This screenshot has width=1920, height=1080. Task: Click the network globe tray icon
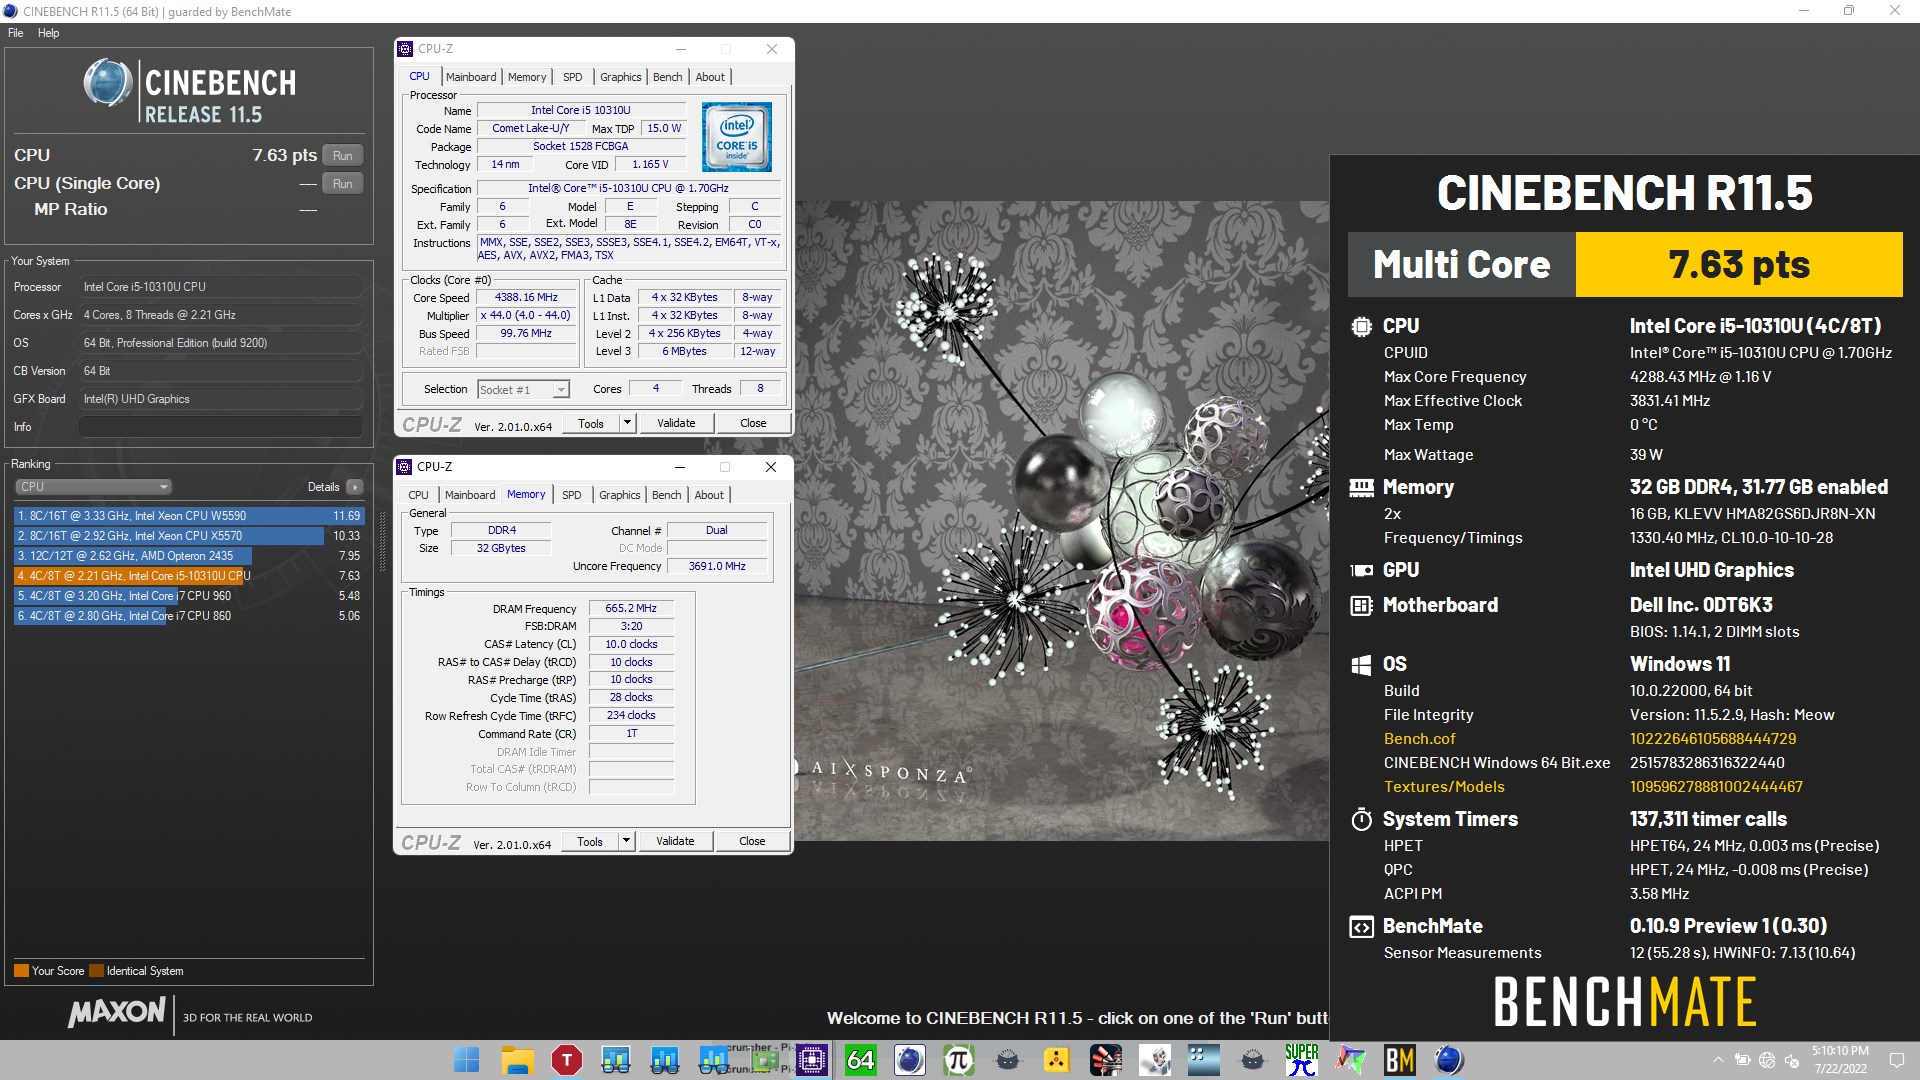click(x=1766, y=1060)
